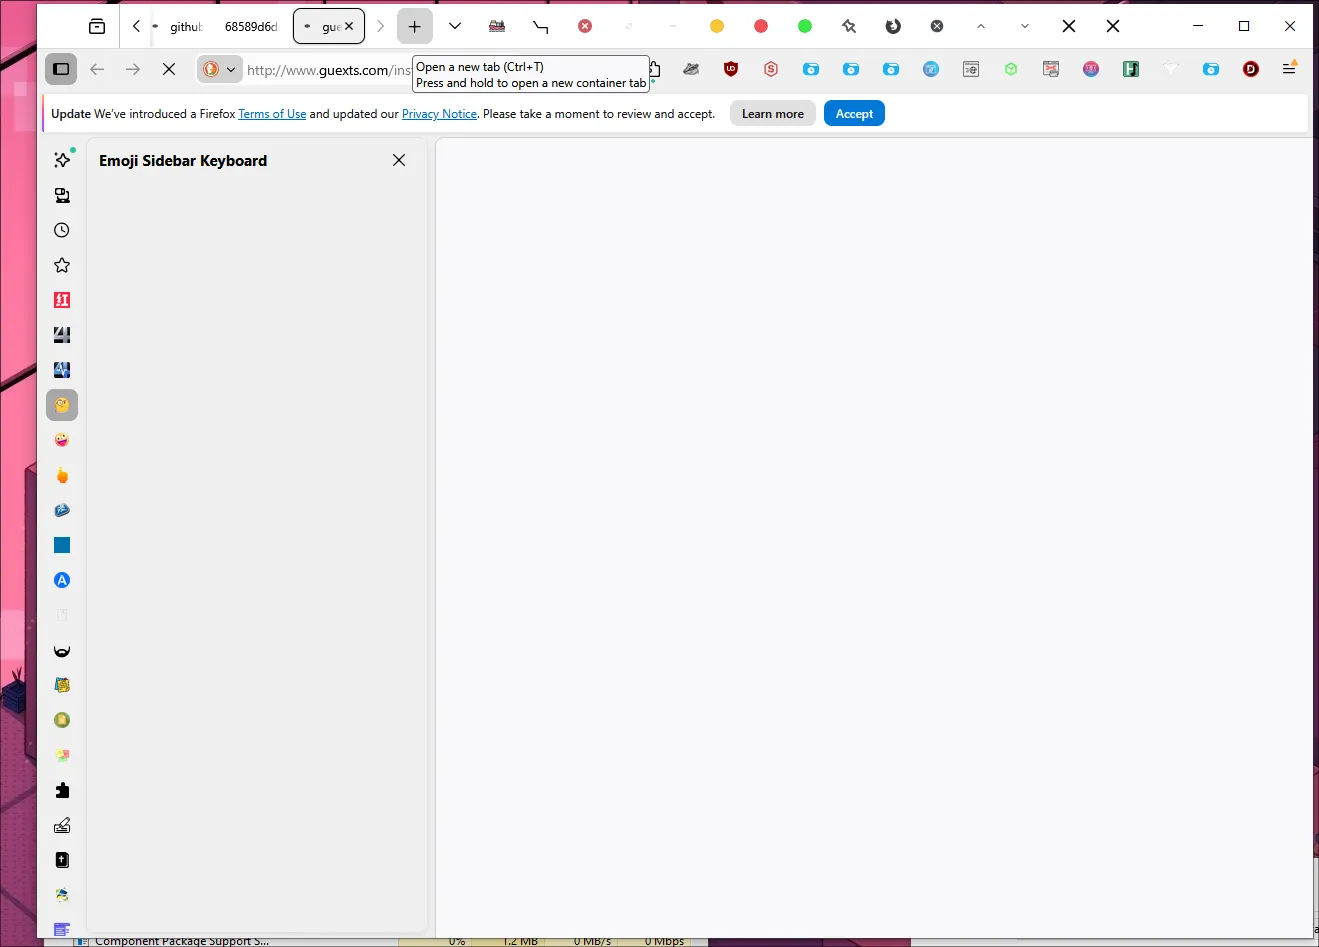Expand the application hamburger menu
The width and height of the screenshot is (1319, 947).
[1289, 69]
